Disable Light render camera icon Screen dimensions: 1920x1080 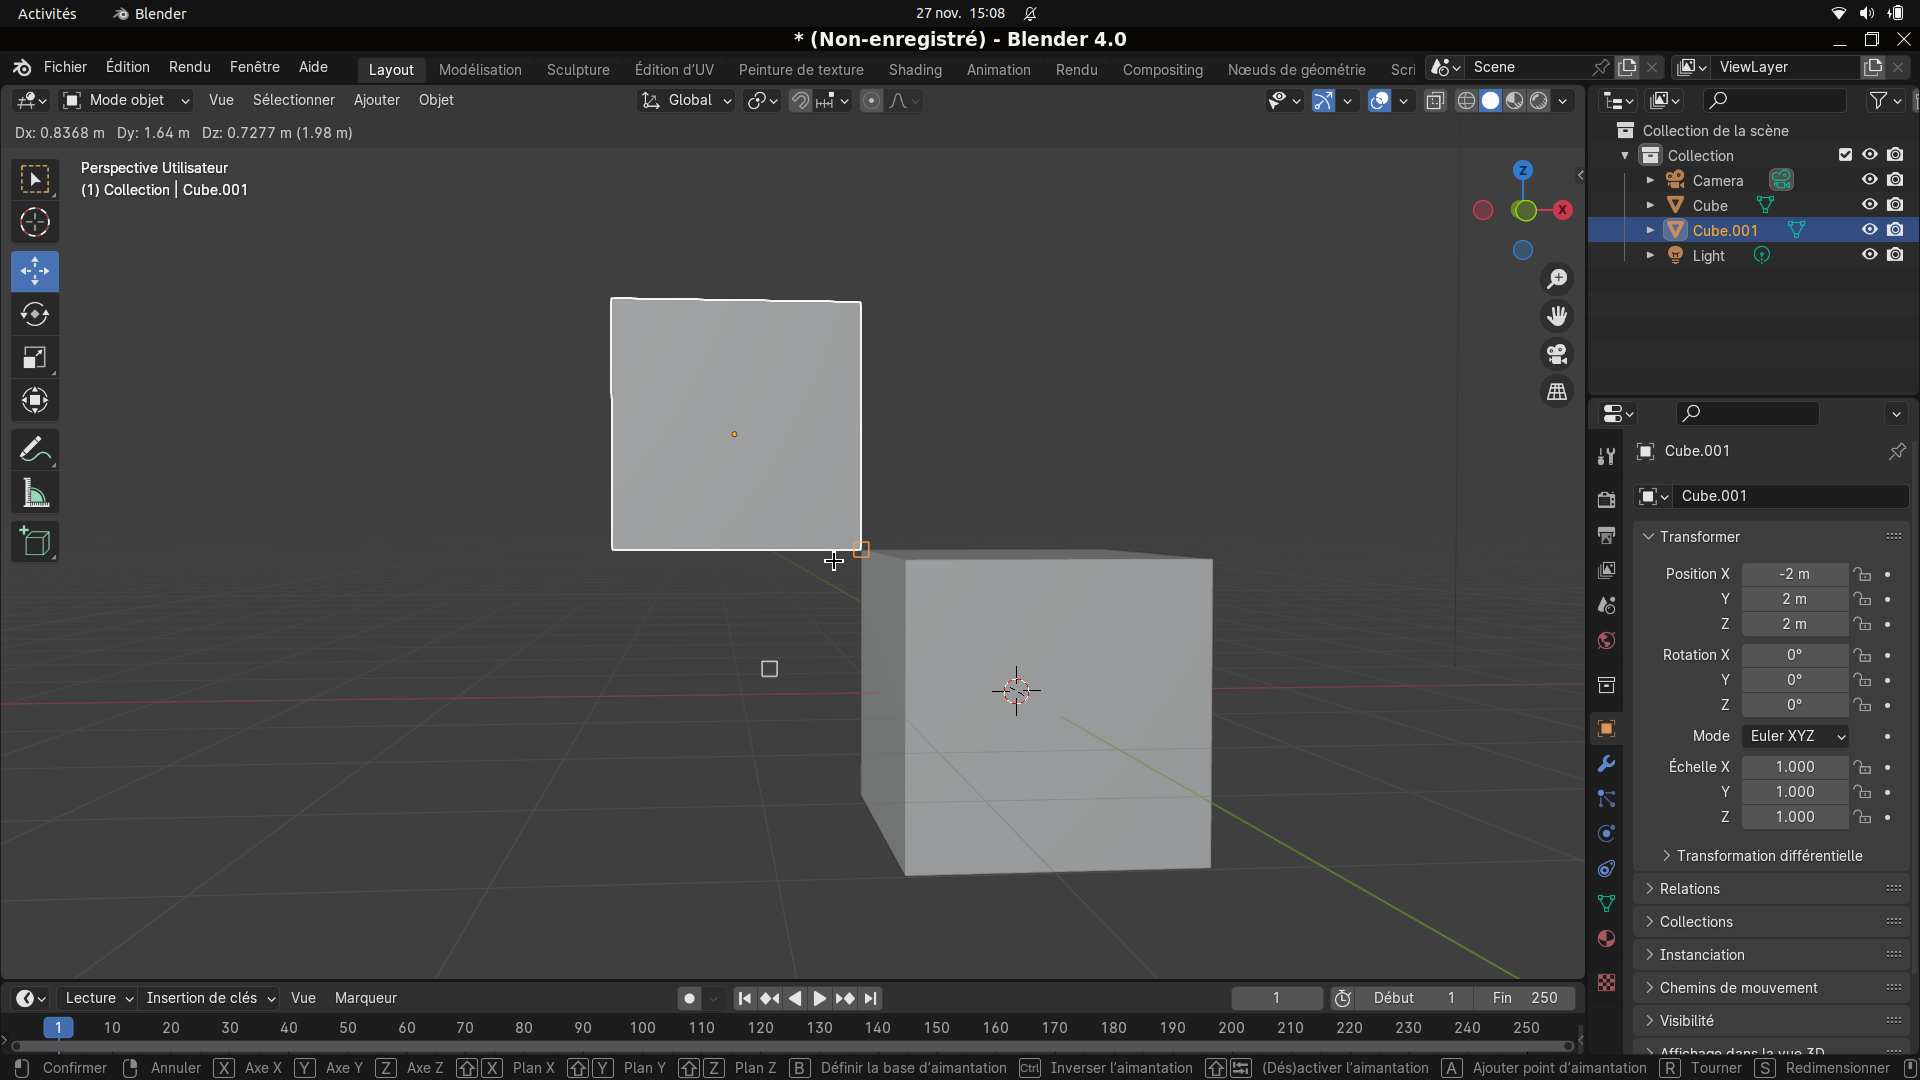click(1895, 255)
